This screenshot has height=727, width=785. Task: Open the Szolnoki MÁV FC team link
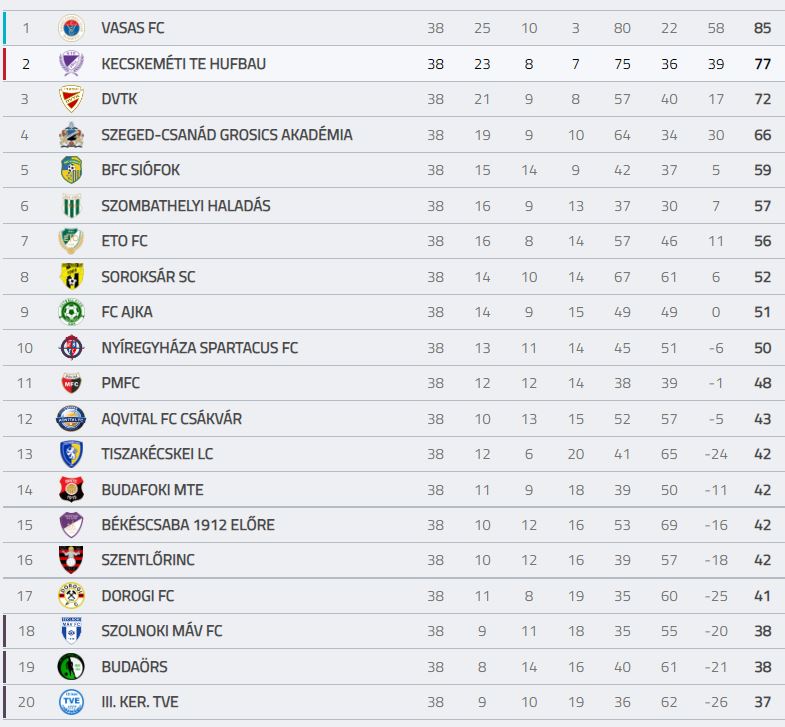coord(162,631)
